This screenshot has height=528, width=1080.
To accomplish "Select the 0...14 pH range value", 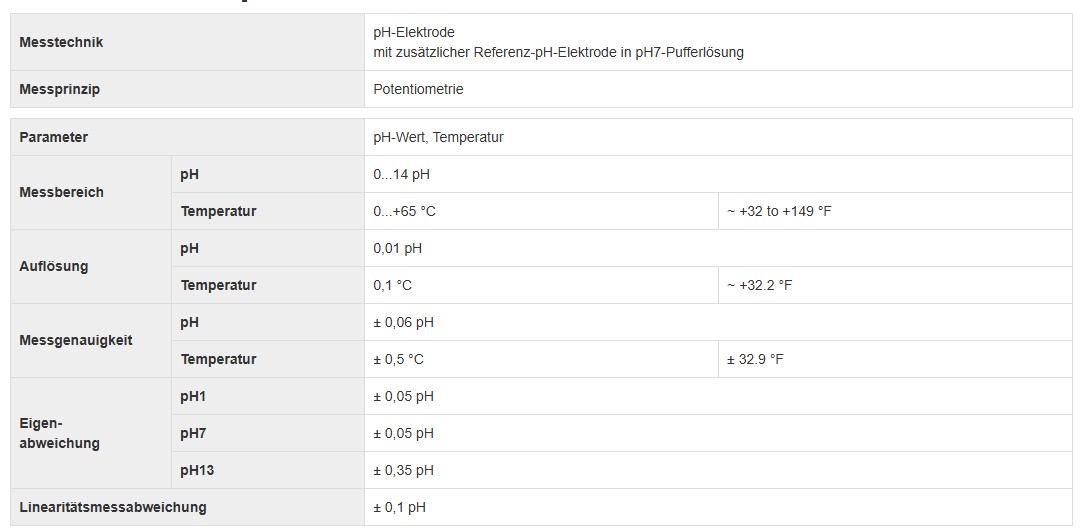I will [402, 175].
